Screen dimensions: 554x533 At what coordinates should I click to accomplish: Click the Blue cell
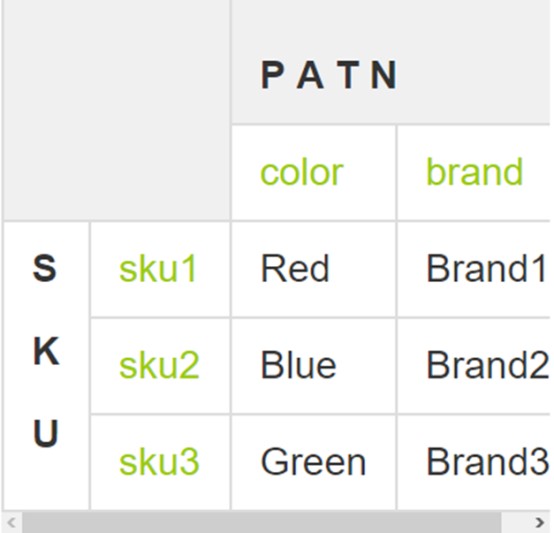pos(299,365)
